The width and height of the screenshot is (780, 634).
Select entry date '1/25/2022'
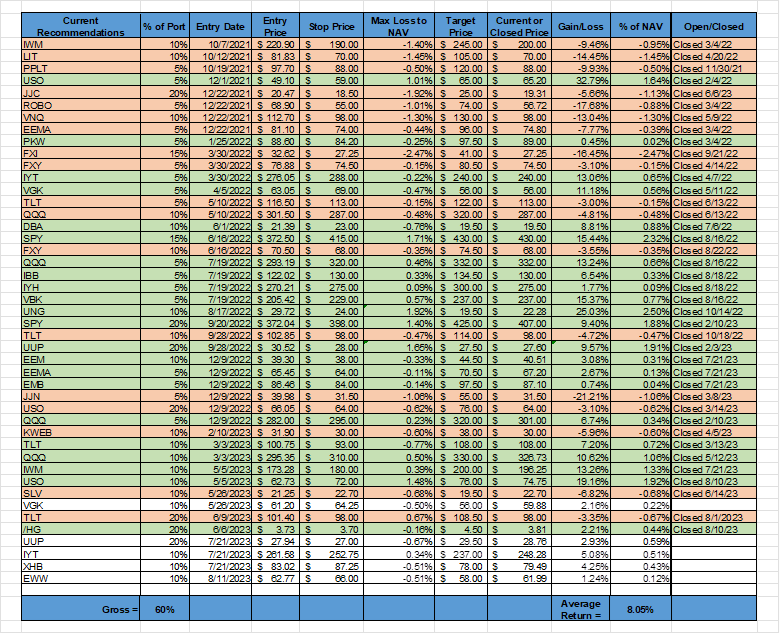220,141
